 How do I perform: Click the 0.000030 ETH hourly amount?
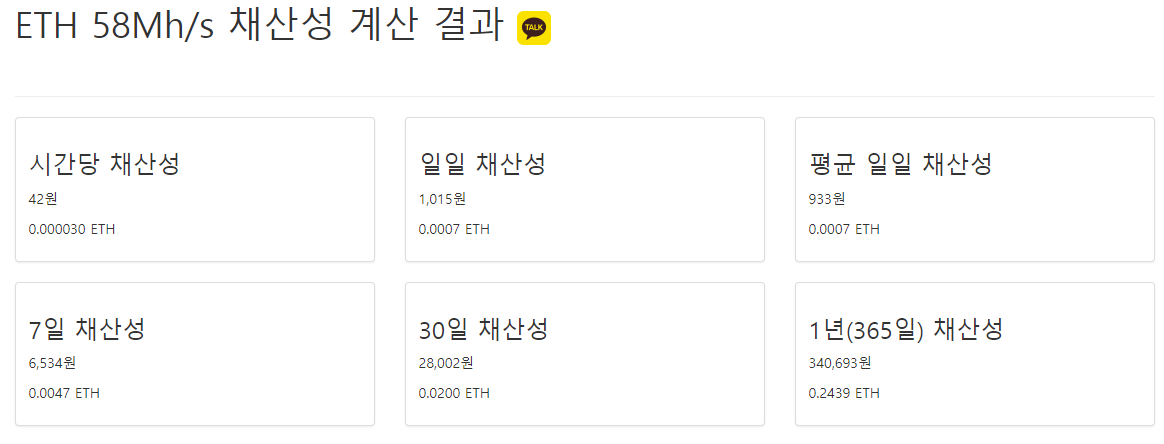coord(72,229)
